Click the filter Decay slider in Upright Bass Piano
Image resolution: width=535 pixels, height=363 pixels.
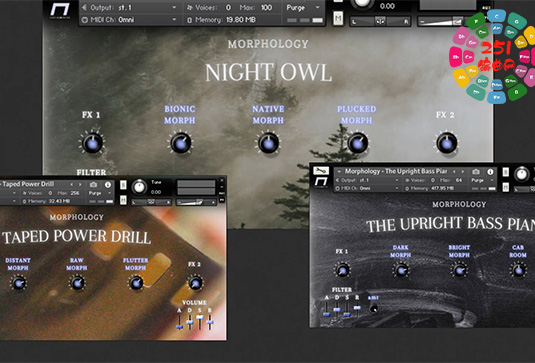click(337, 309)
